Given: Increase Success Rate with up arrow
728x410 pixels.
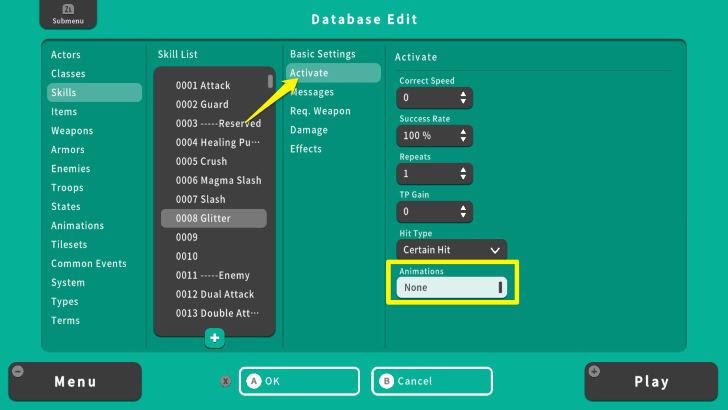Looking at the screenshot, I should point(463,132).
